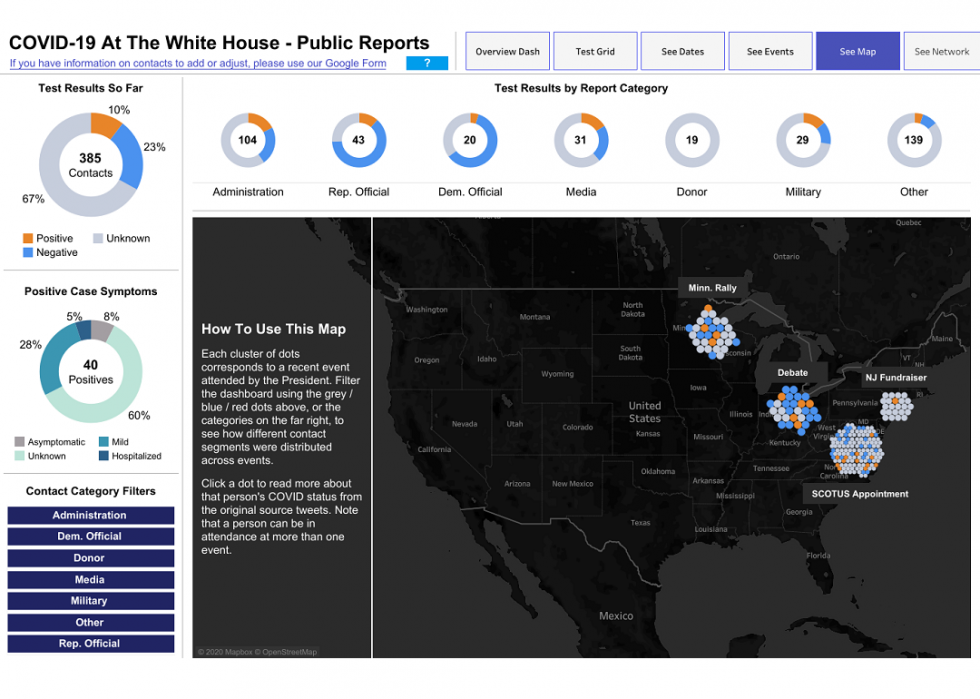Select the Military donut chart showing 29
980x699 pixels.
click(803, 140)
